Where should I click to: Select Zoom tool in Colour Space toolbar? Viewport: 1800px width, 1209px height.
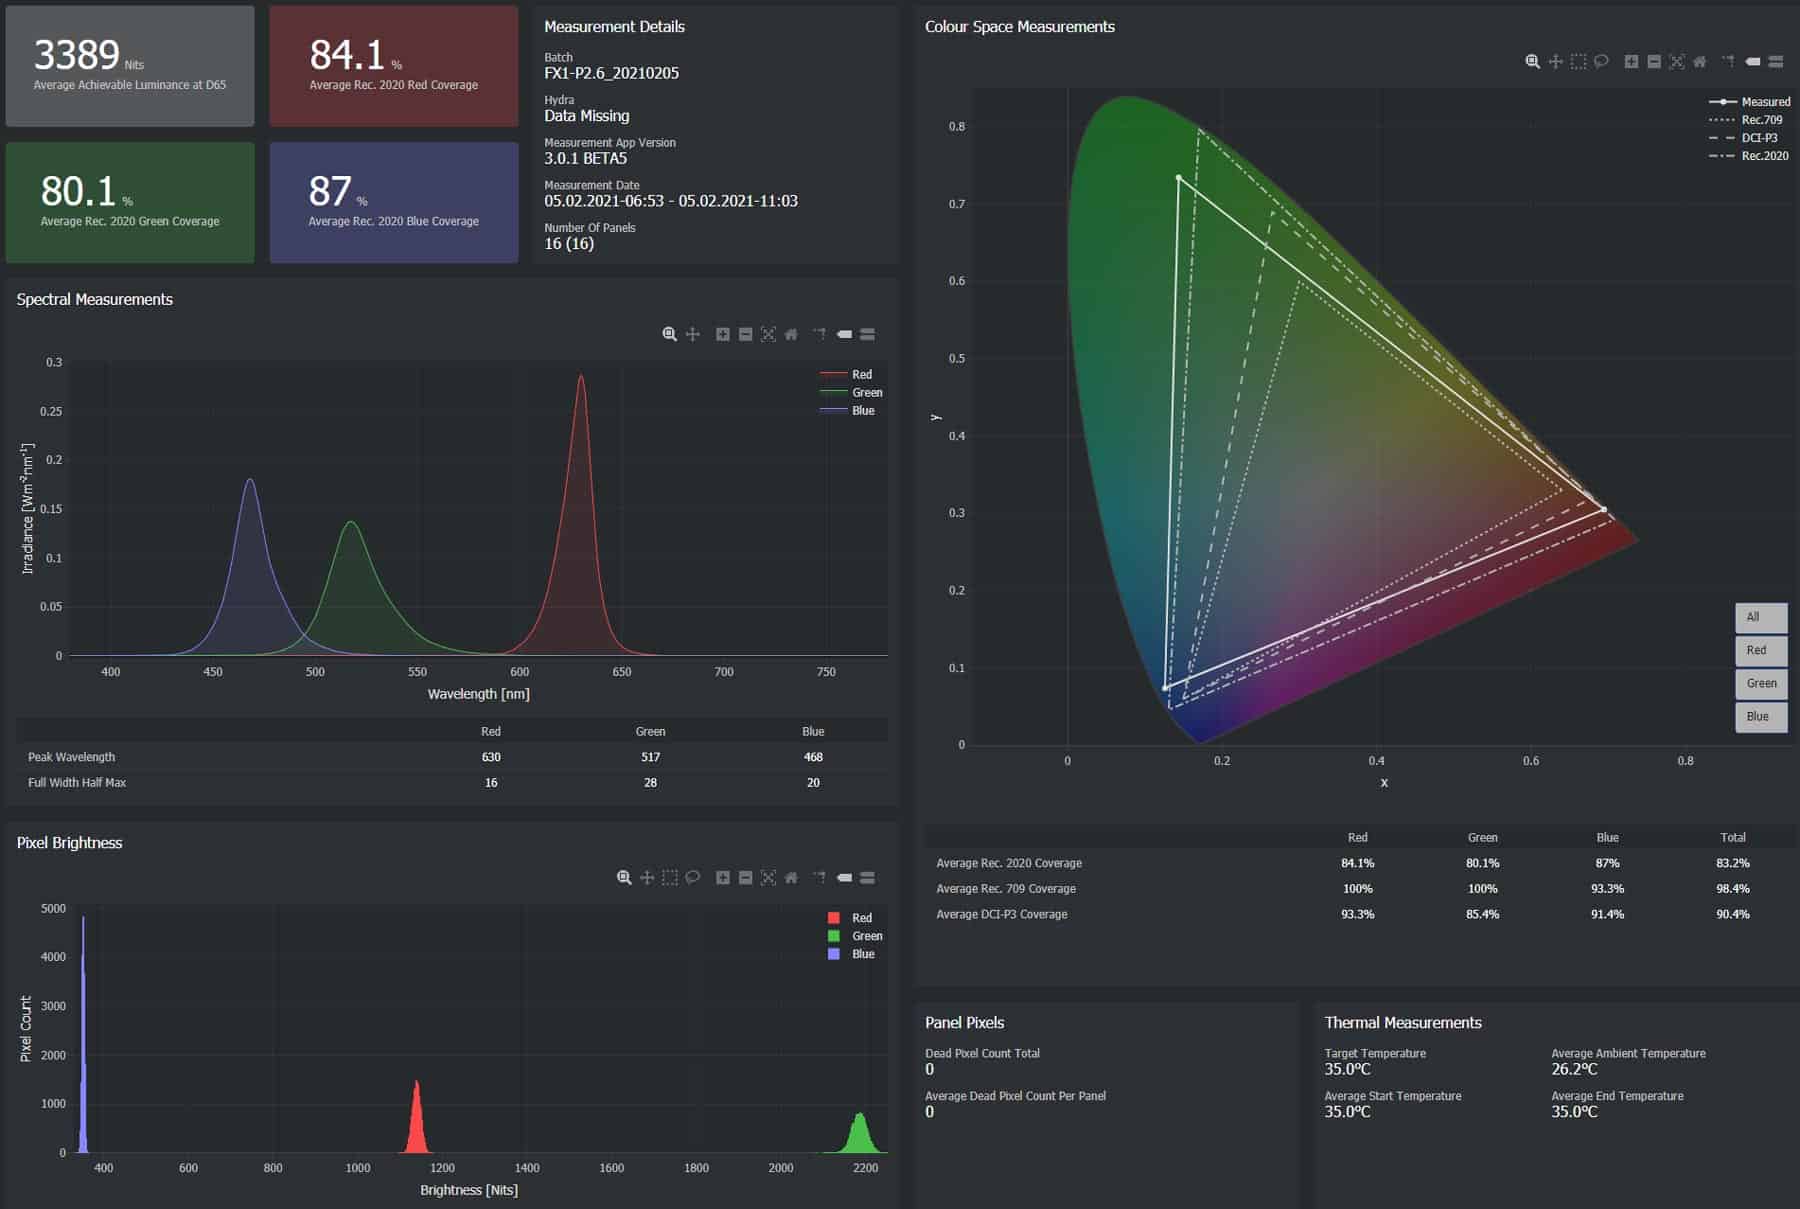1532,61
